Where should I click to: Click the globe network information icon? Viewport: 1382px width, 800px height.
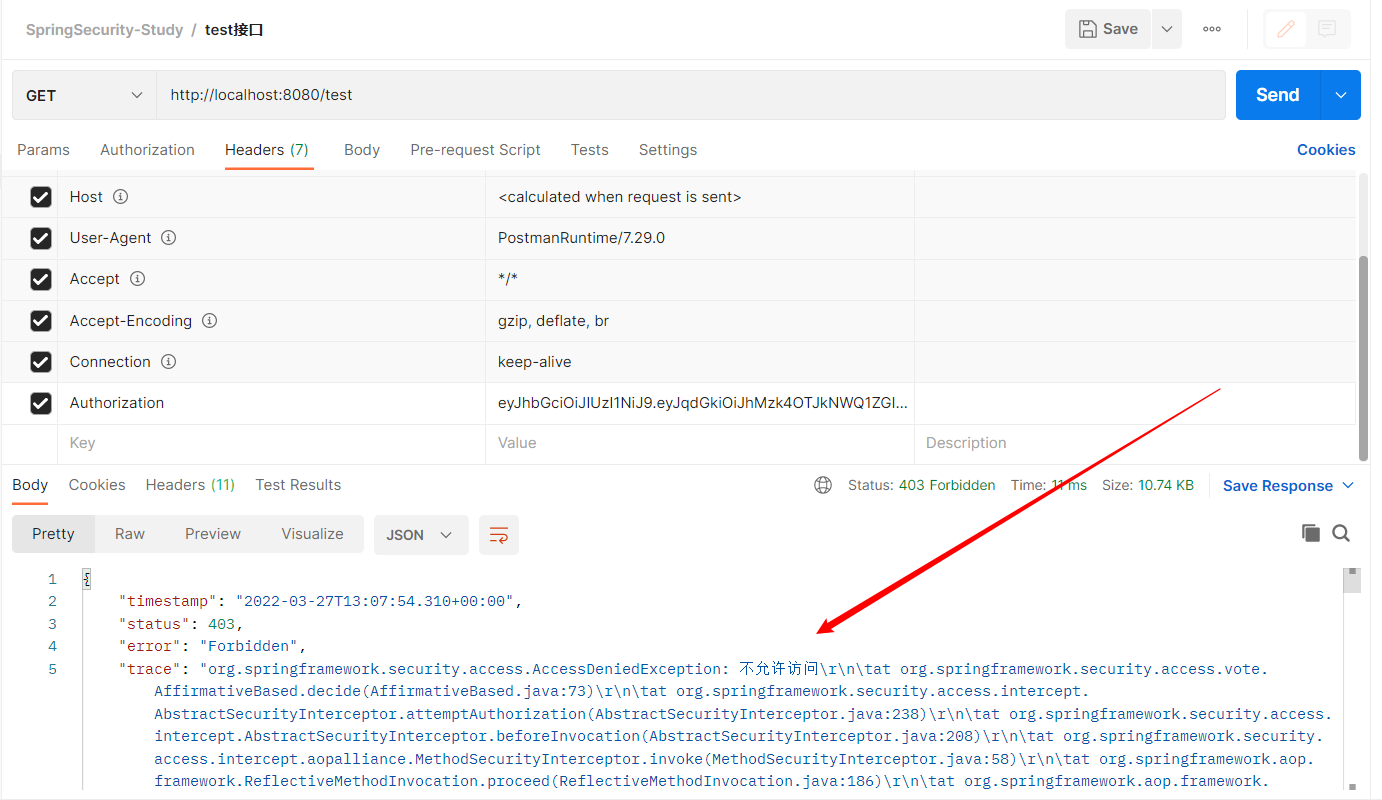point(823,485)
